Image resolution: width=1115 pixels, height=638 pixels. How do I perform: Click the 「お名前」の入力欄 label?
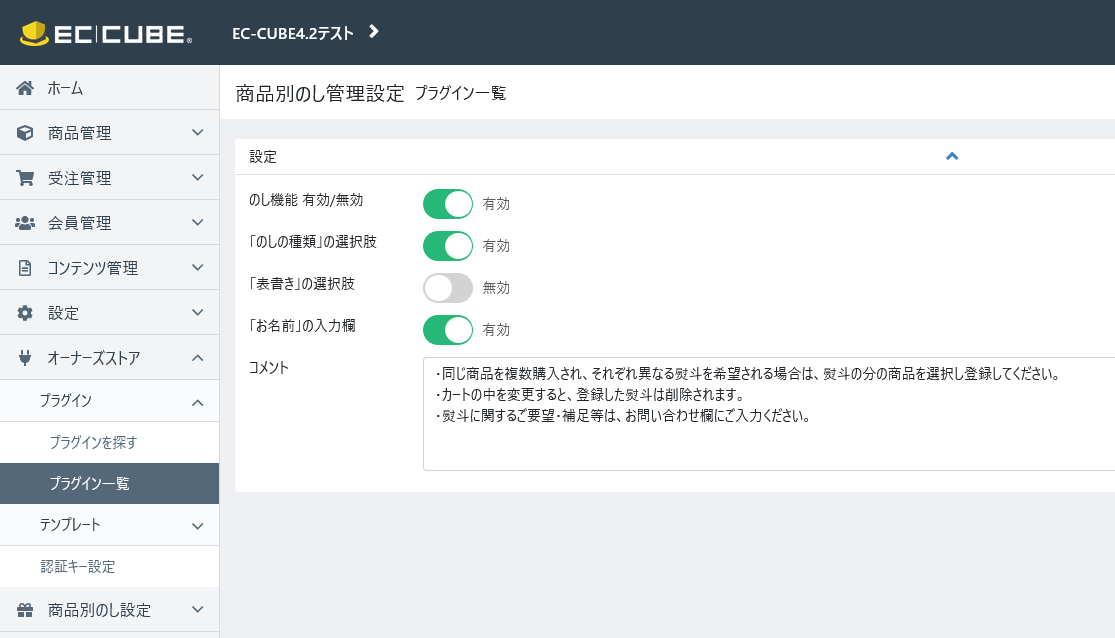click(x=302, y=326)
